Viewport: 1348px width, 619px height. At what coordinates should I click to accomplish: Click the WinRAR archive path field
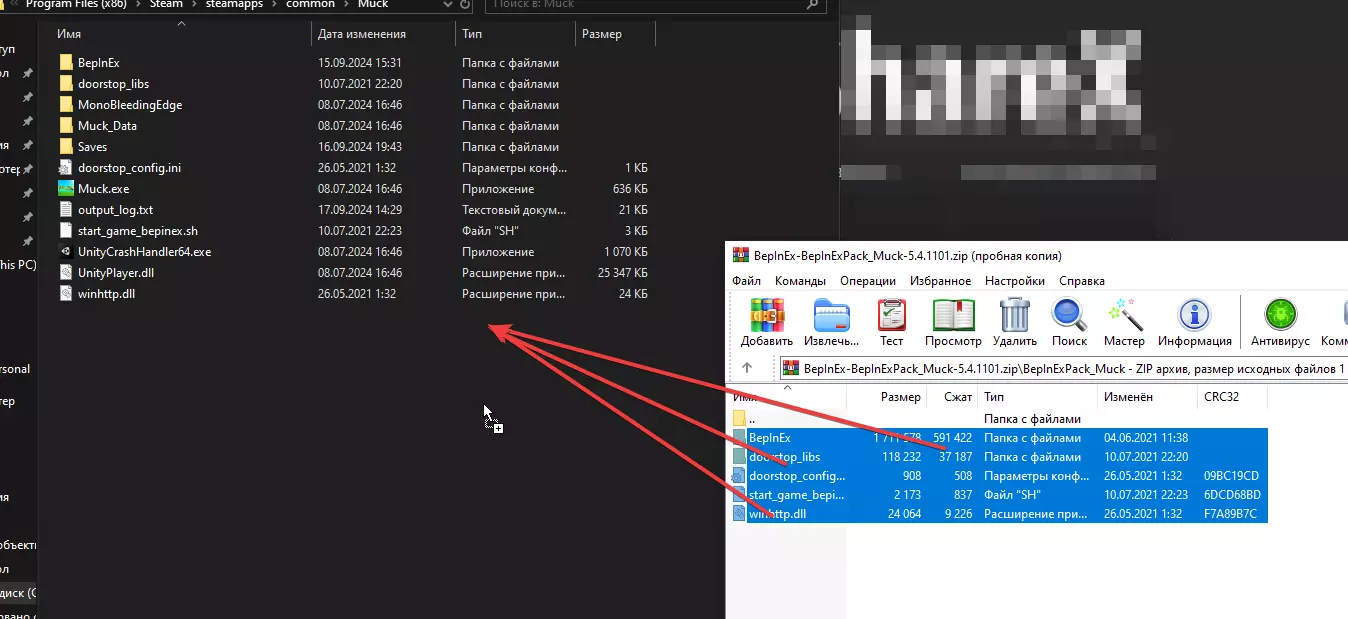coord(1062,368)
